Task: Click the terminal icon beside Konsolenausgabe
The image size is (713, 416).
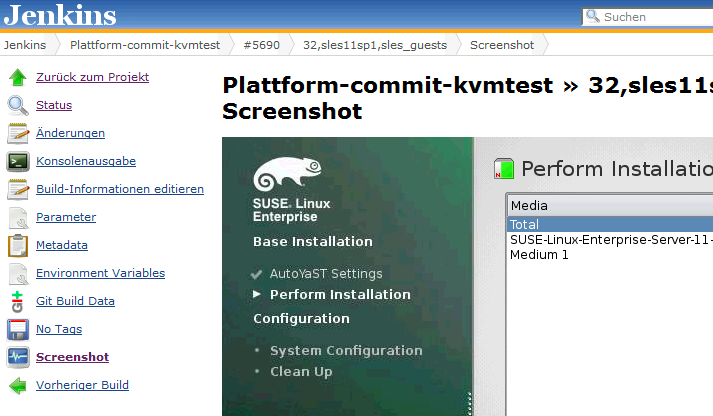Action: point(18,161)
